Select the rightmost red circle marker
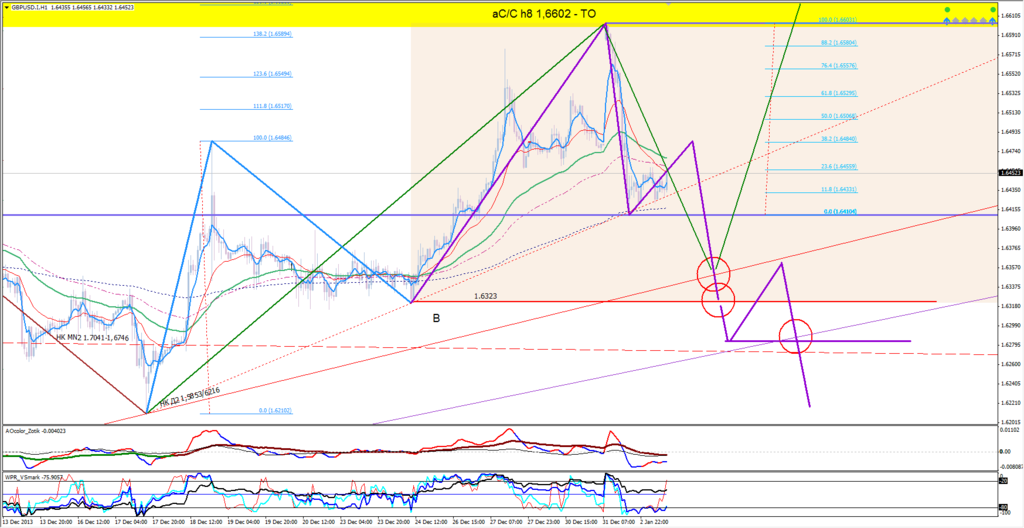This screenshot has width=1024, height=528. [796, 335]
